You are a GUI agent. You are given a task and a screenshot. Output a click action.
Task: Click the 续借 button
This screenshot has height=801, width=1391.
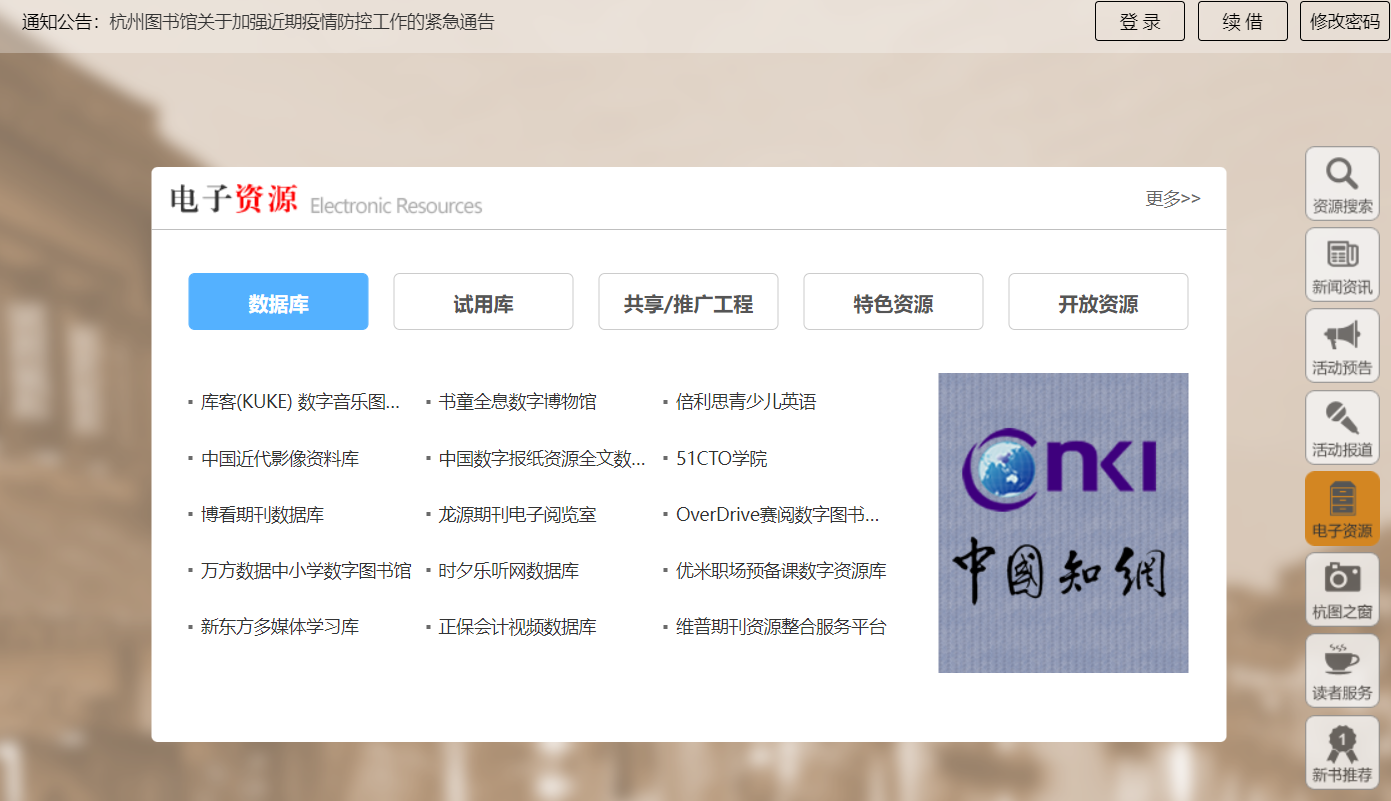(x=1243, y=21)
